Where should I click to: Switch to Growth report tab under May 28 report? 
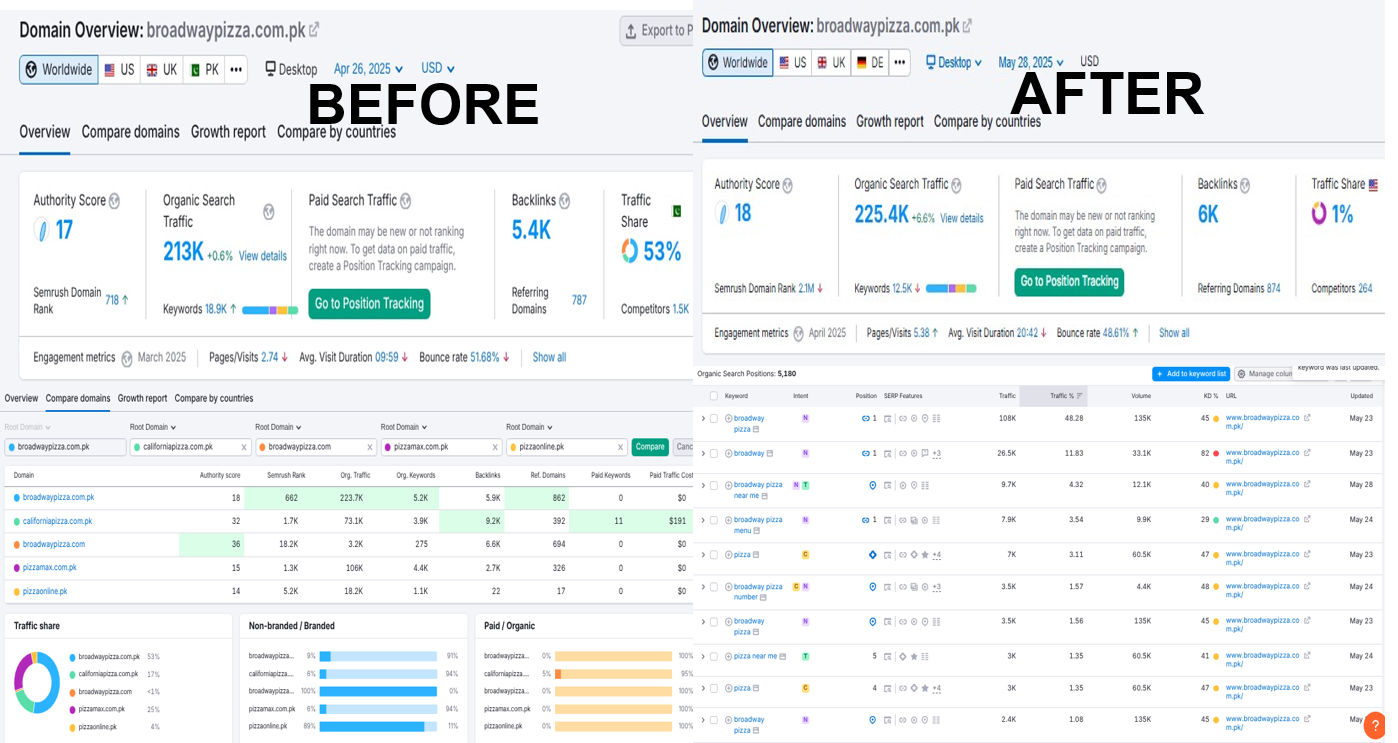coord(889,121)
